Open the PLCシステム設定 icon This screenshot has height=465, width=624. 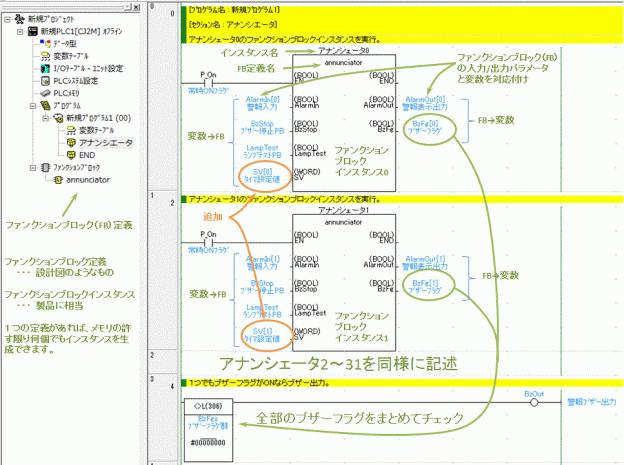45,81
